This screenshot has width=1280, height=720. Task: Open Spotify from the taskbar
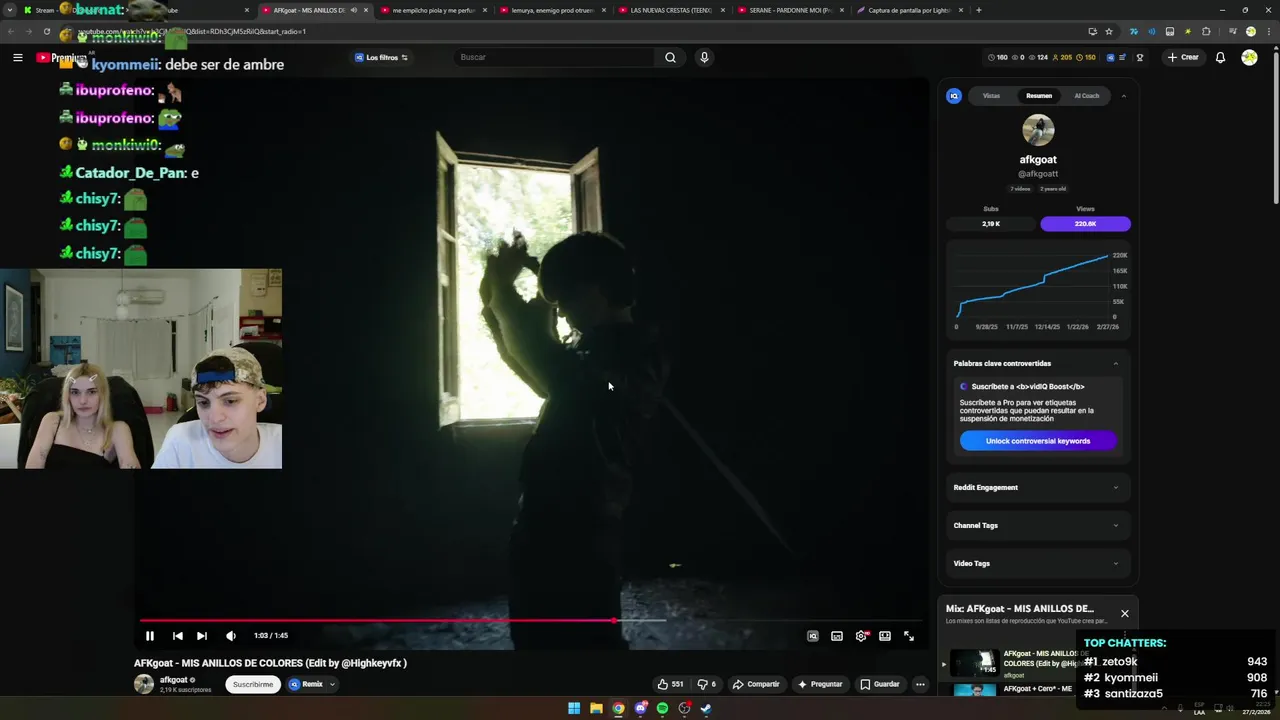coord(662,709)
